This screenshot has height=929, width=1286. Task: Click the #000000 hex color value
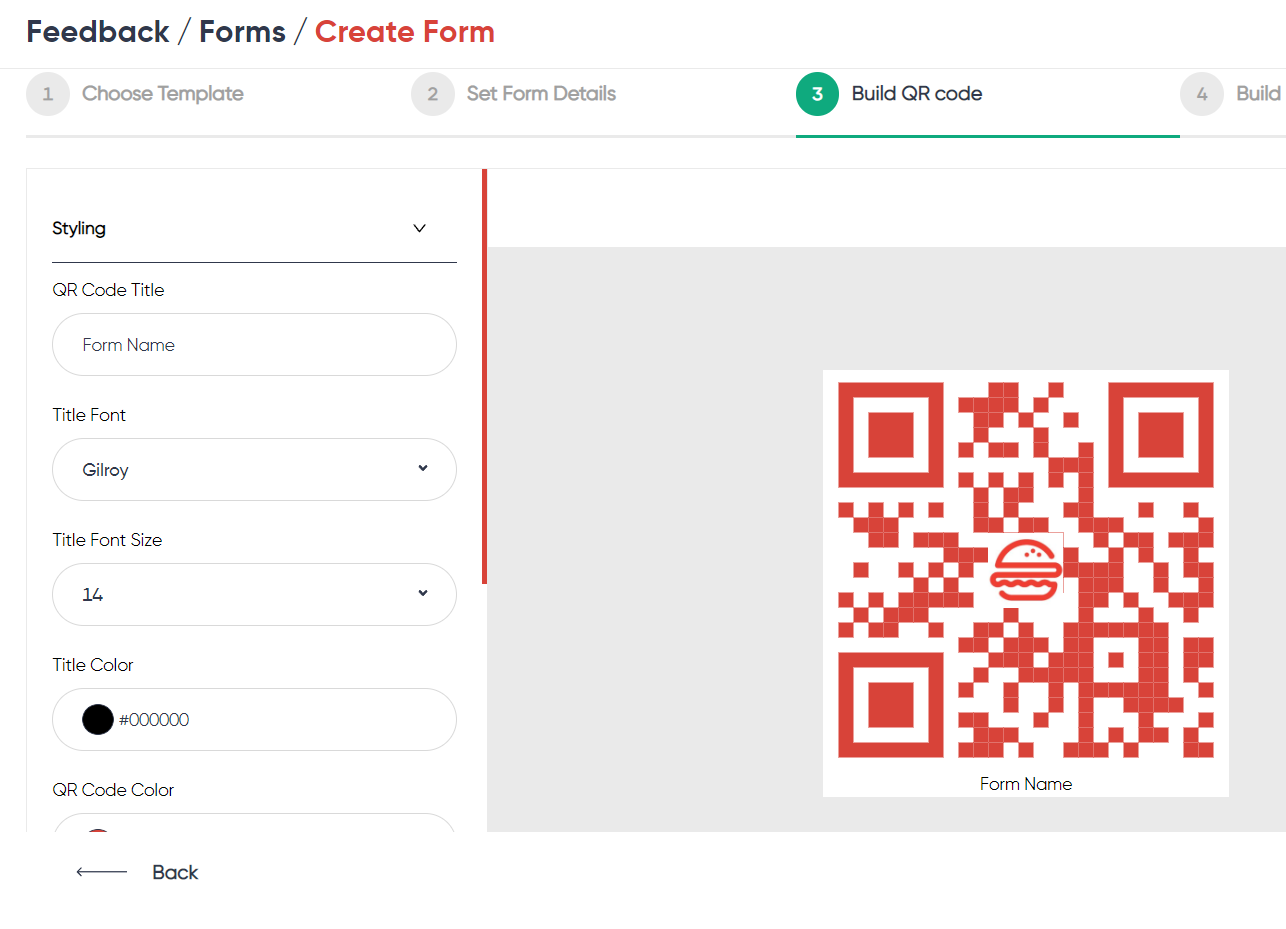pos(154,720)
